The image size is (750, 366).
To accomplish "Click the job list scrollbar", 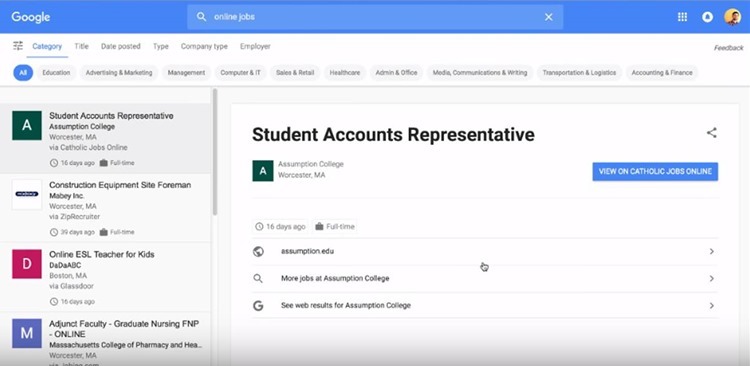I will [215, 152].
